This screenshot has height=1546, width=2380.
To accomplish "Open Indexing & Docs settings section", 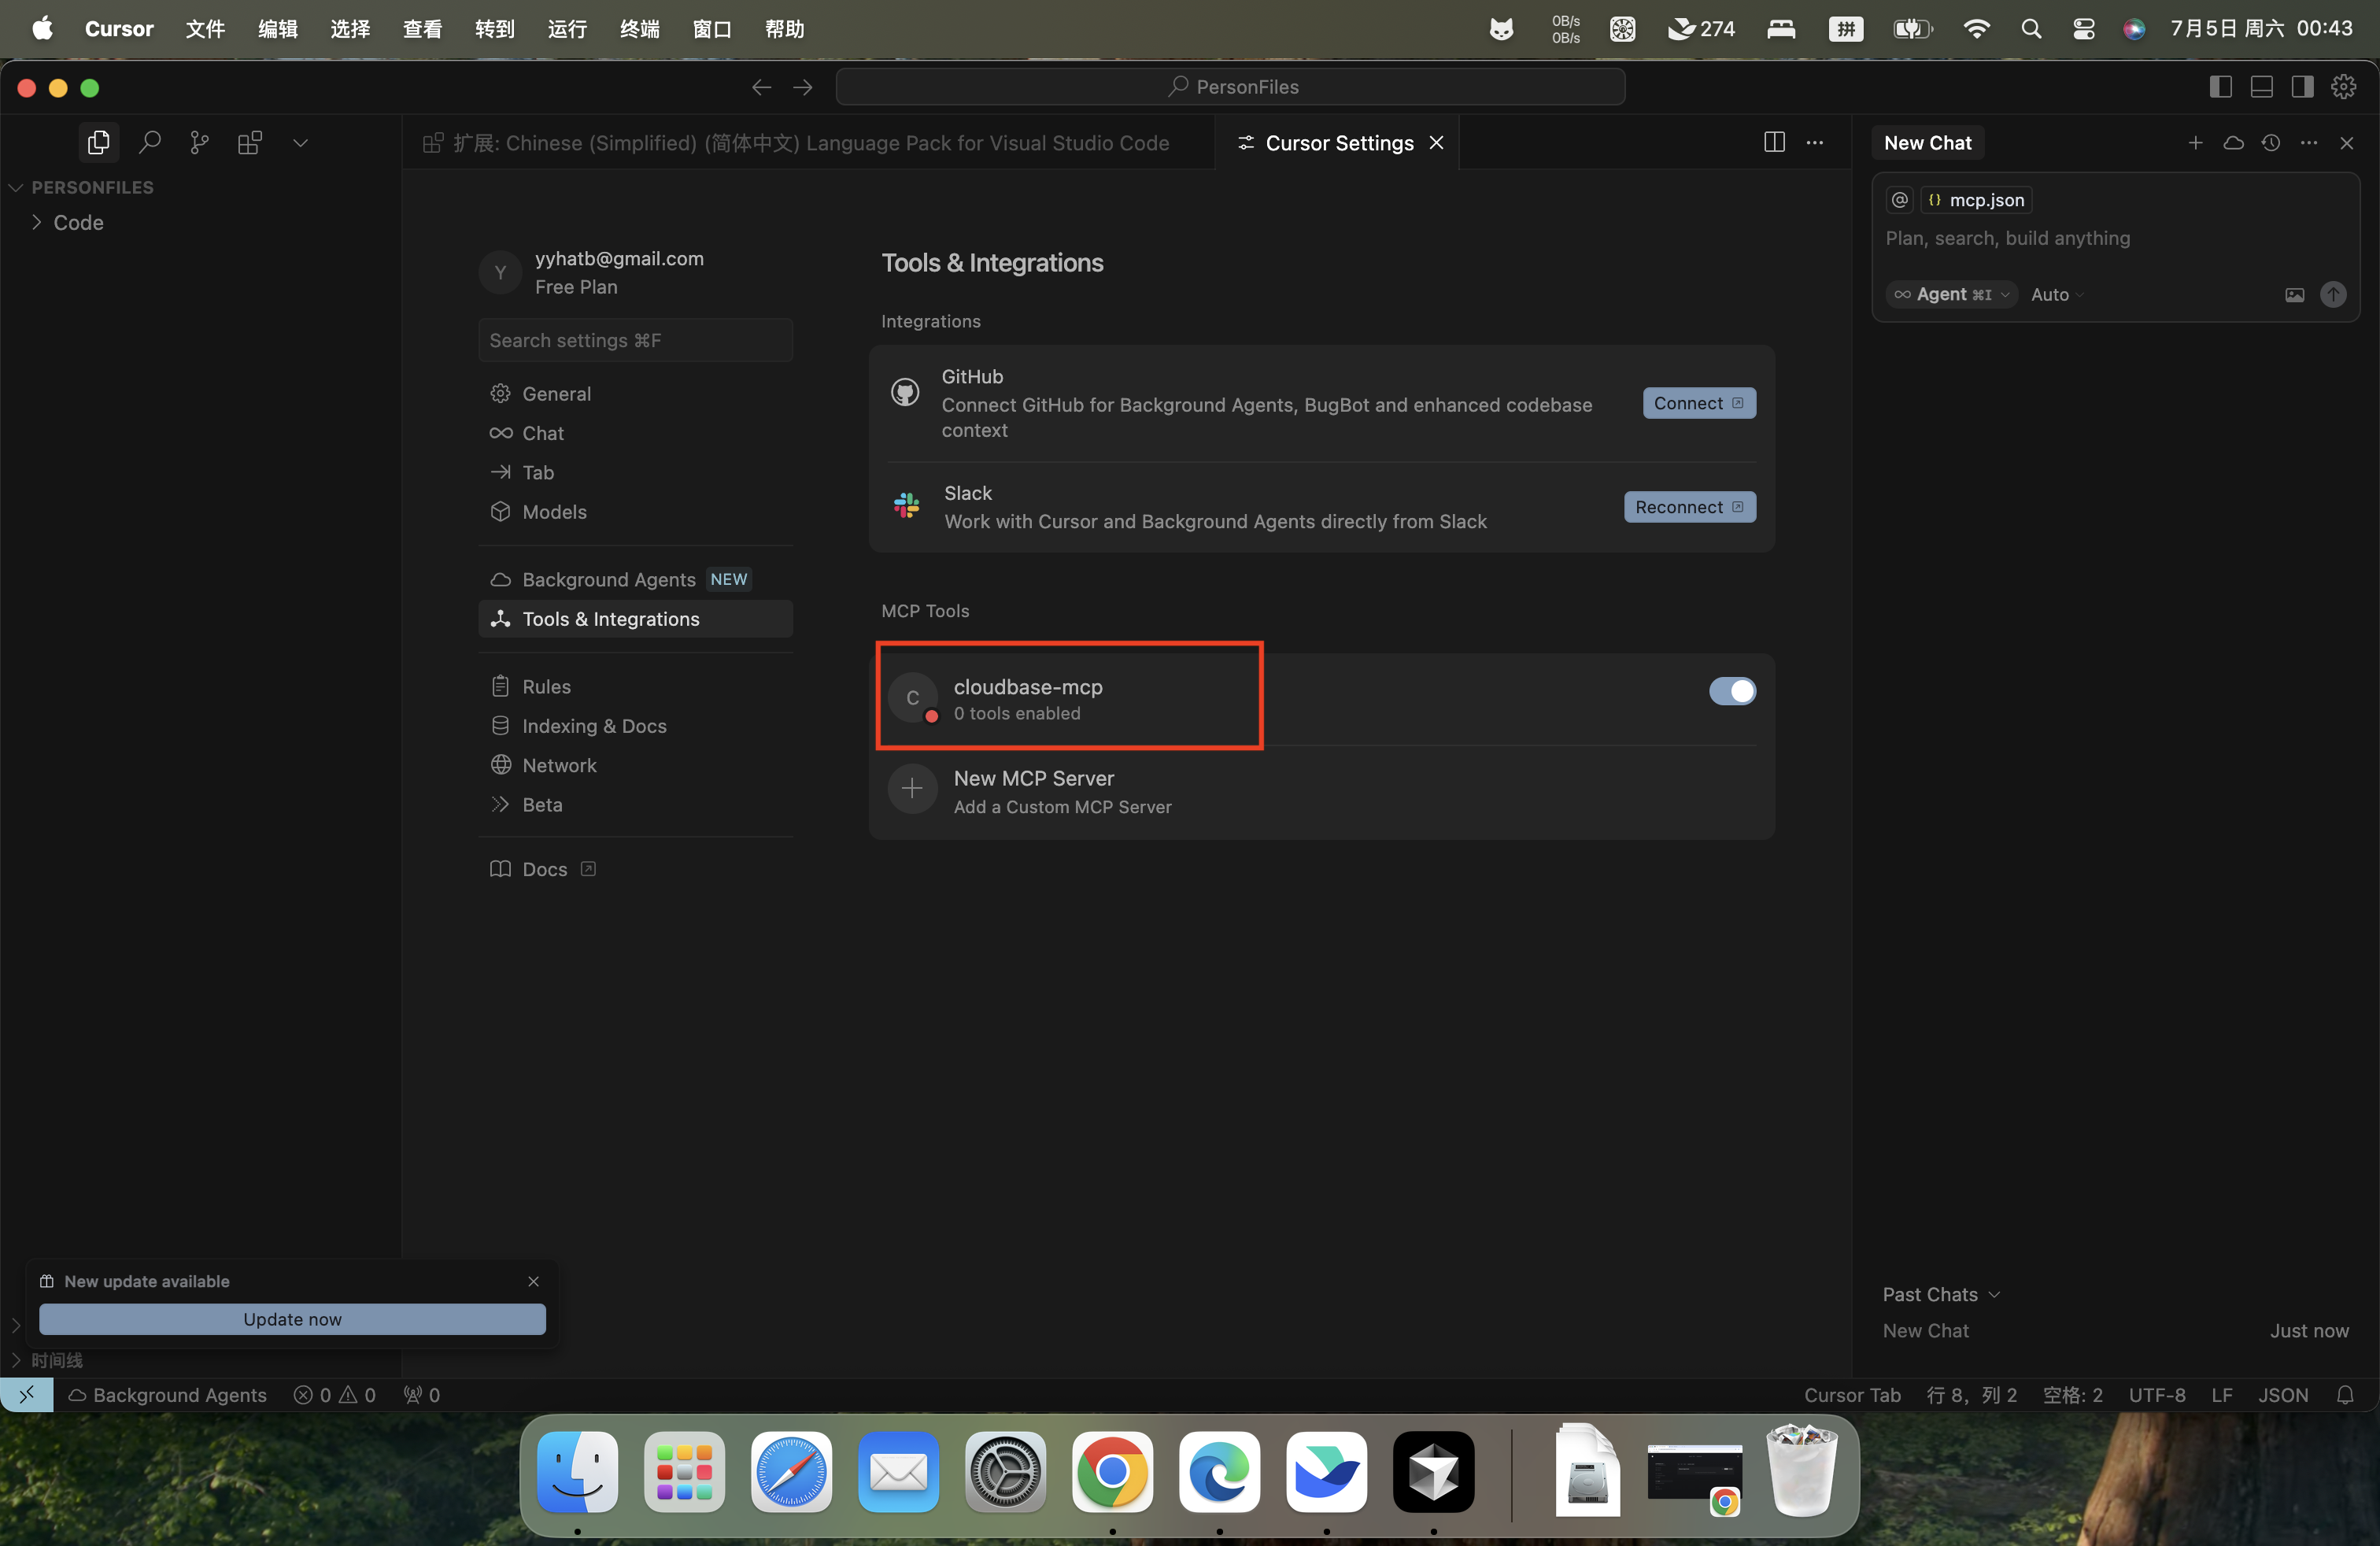I will [x=635, y=726].
